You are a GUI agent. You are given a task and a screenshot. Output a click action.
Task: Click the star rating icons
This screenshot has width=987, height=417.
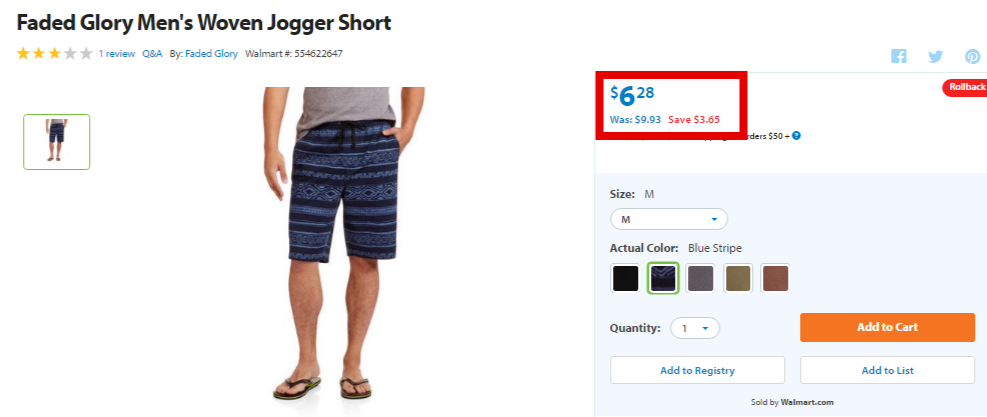[55, 54]
